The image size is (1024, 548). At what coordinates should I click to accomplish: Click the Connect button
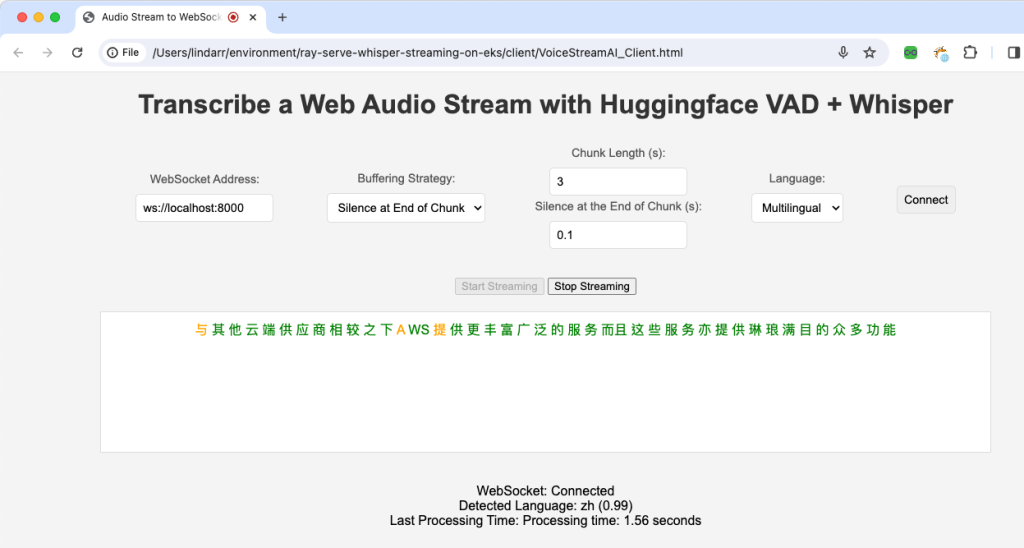coord(926,200)
